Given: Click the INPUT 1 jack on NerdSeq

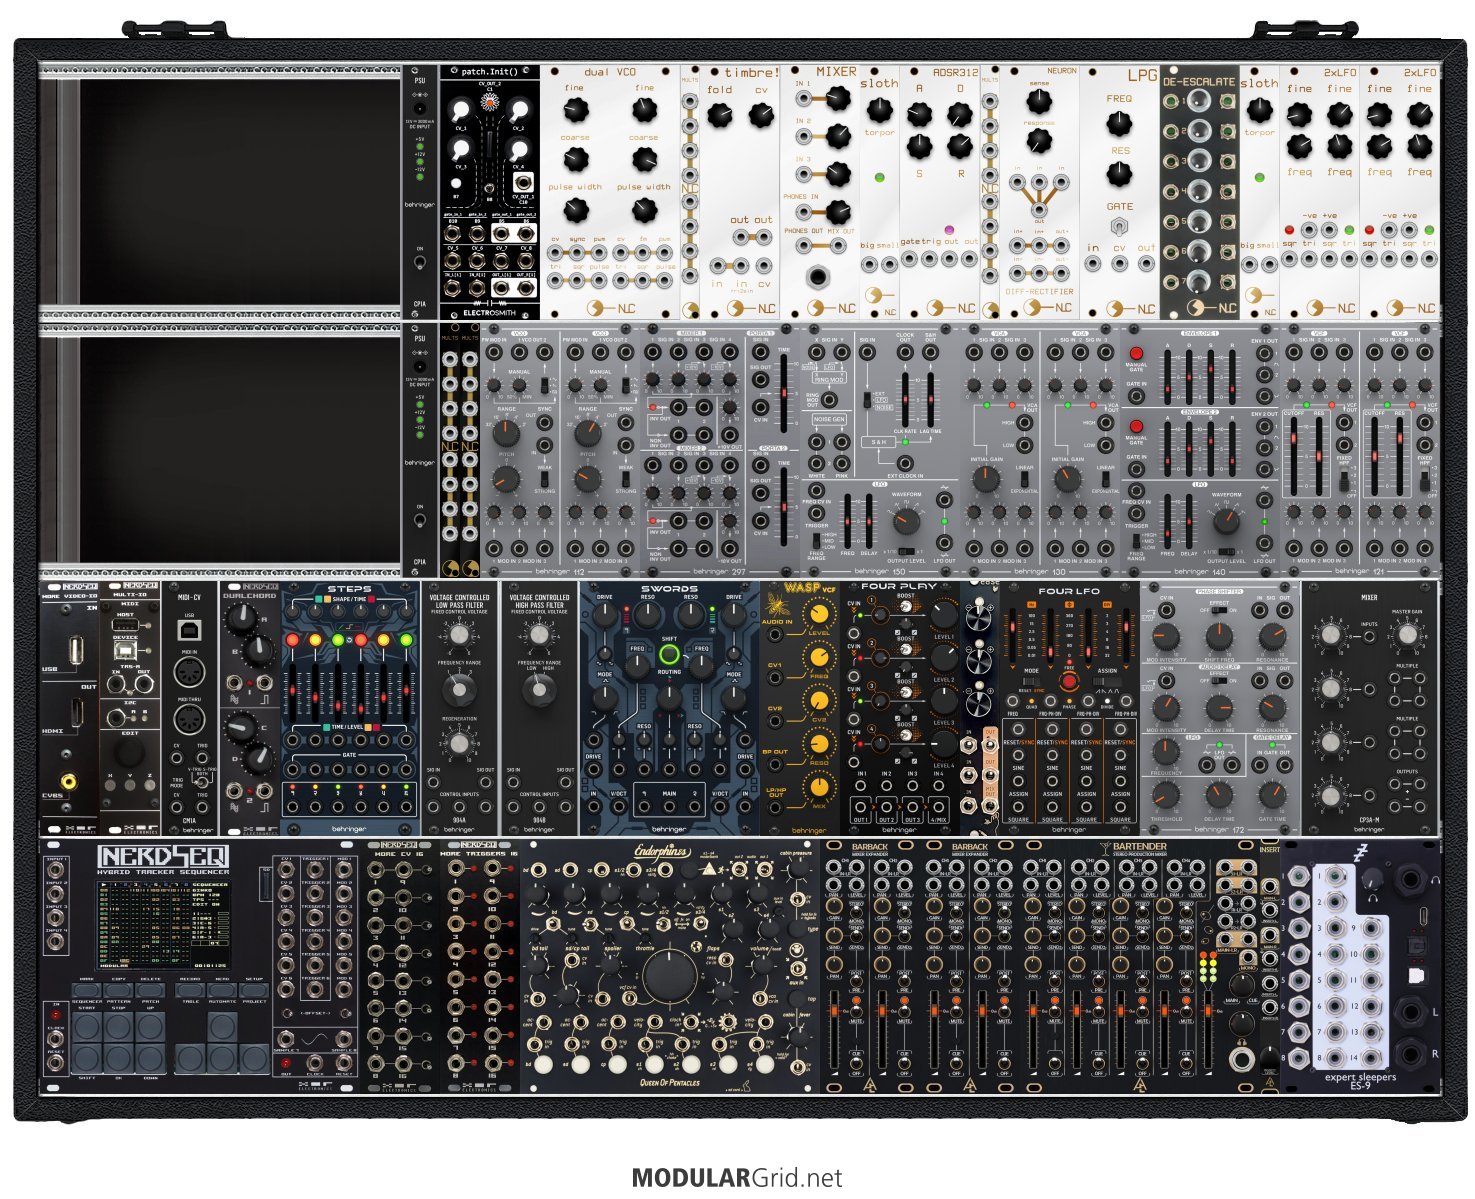Looking at the screenshot, I should click(56, 869).
